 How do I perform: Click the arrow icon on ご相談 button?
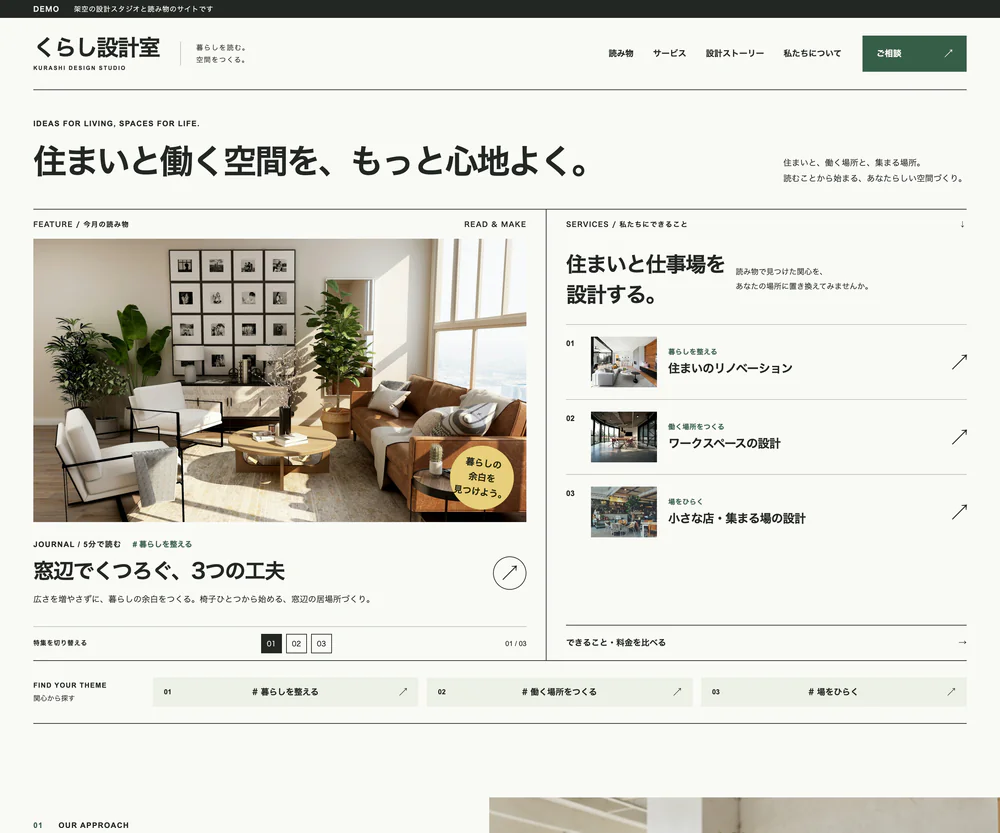point(948,54)
